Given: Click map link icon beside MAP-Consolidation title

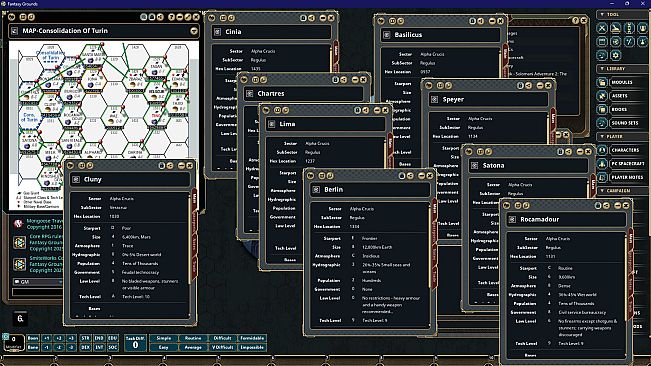Looking at the screenshot, I should (15, 31).
